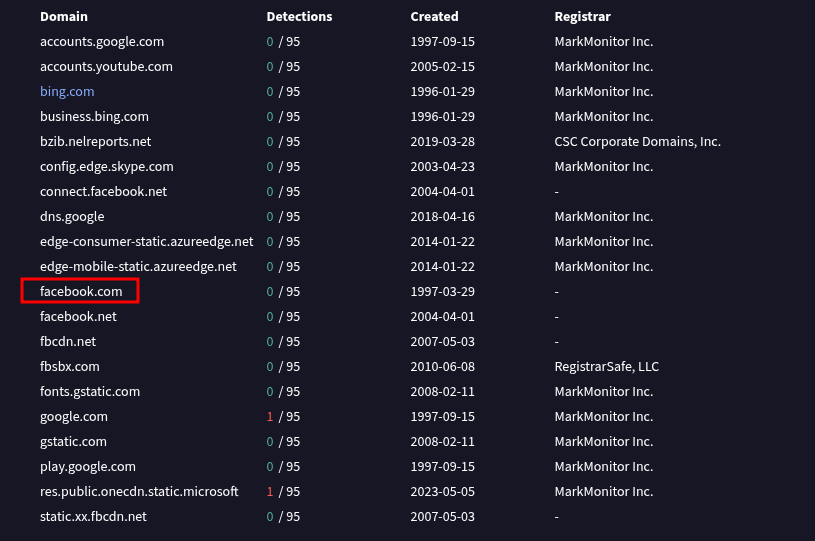Image resolution: width=815 pixels, height=541 pixels.
Task: Click the google.com domain
Action: 74,416
